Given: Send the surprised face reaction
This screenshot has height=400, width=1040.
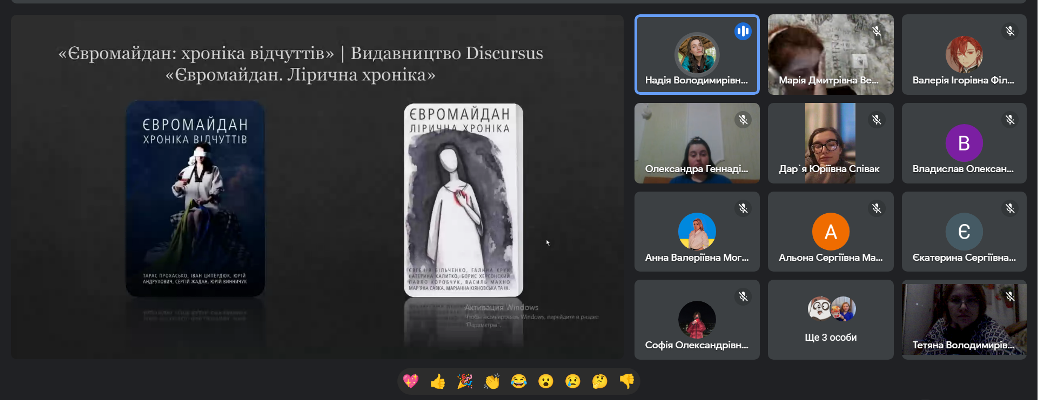Looking at the screenshot, I should tap(546, 381).
